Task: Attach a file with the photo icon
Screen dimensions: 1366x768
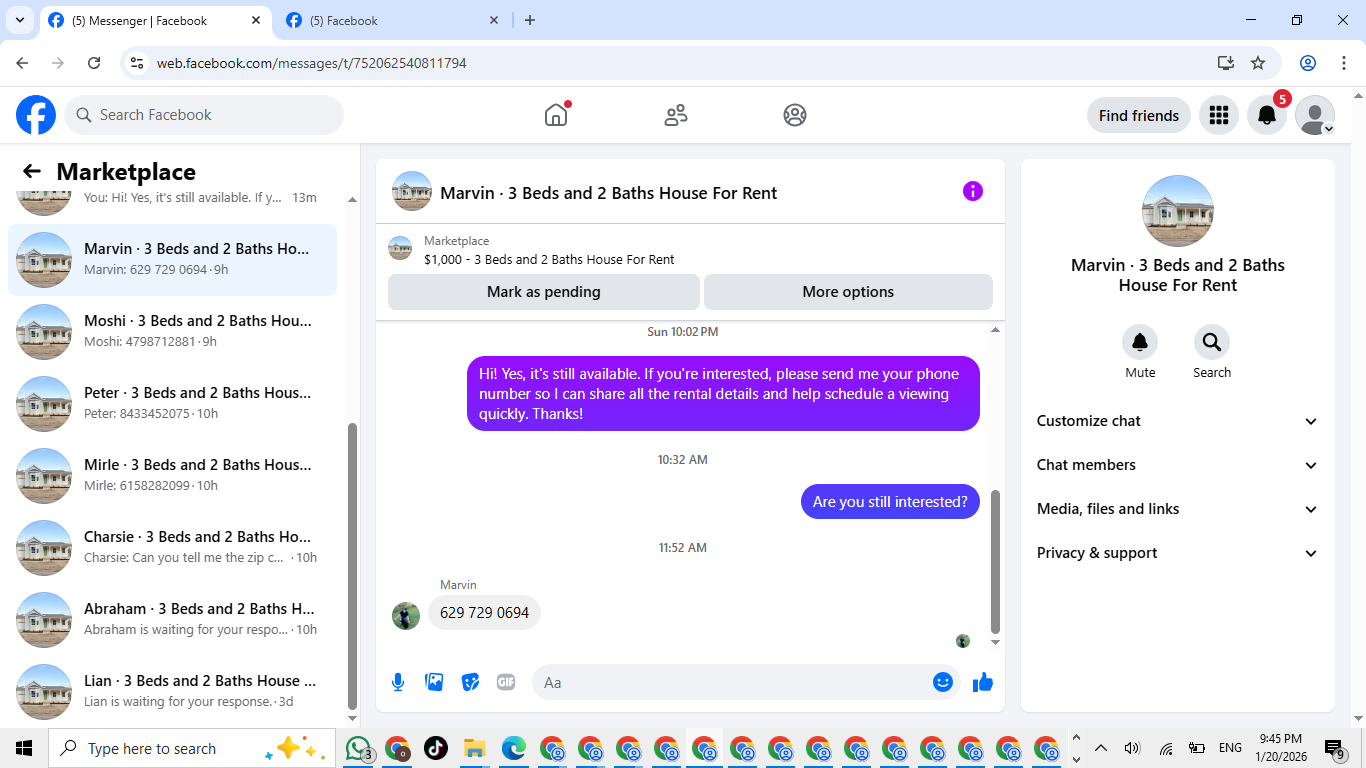Action: click(434, 682)
